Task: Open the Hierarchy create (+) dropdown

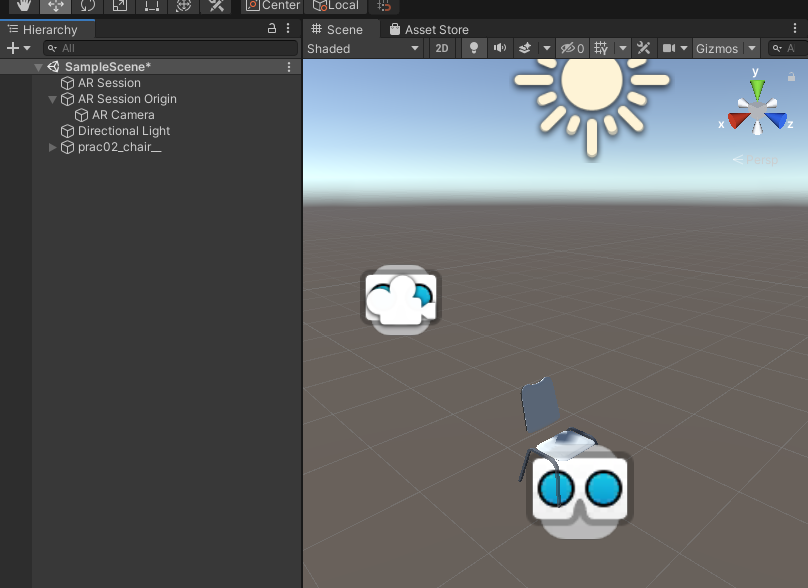Action: [x=19, y=48]
